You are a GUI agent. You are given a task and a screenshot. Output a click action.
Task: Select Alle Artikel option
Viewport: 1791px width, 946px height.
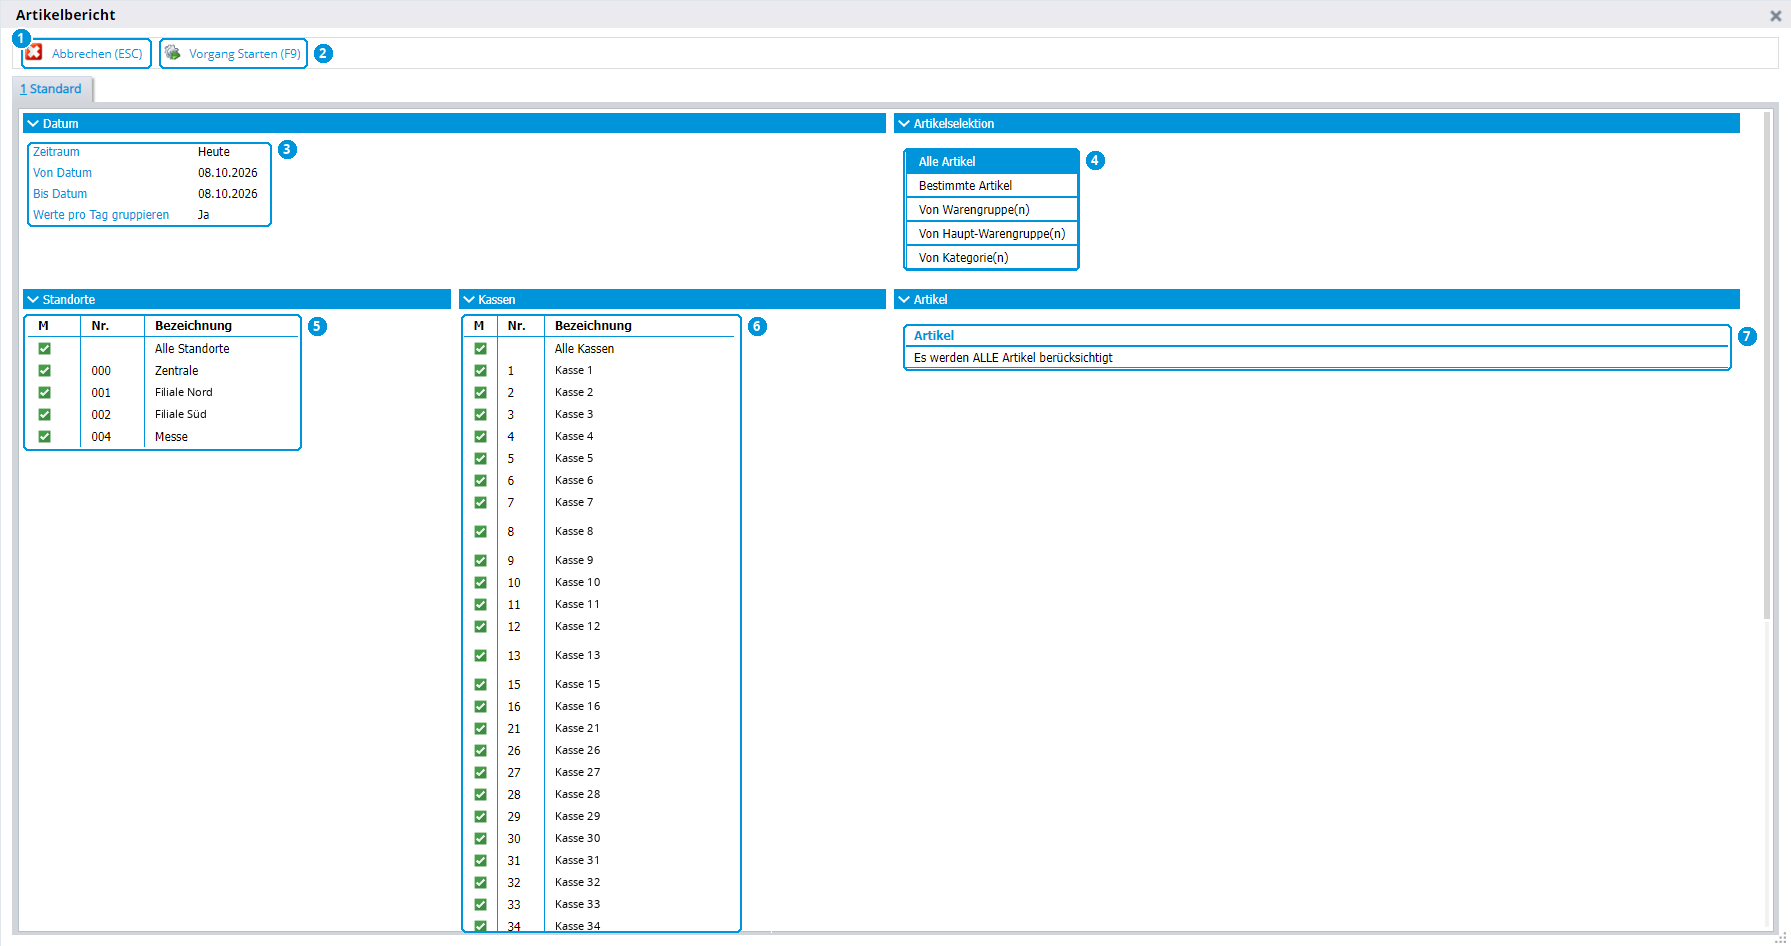[x=991, y=161]
